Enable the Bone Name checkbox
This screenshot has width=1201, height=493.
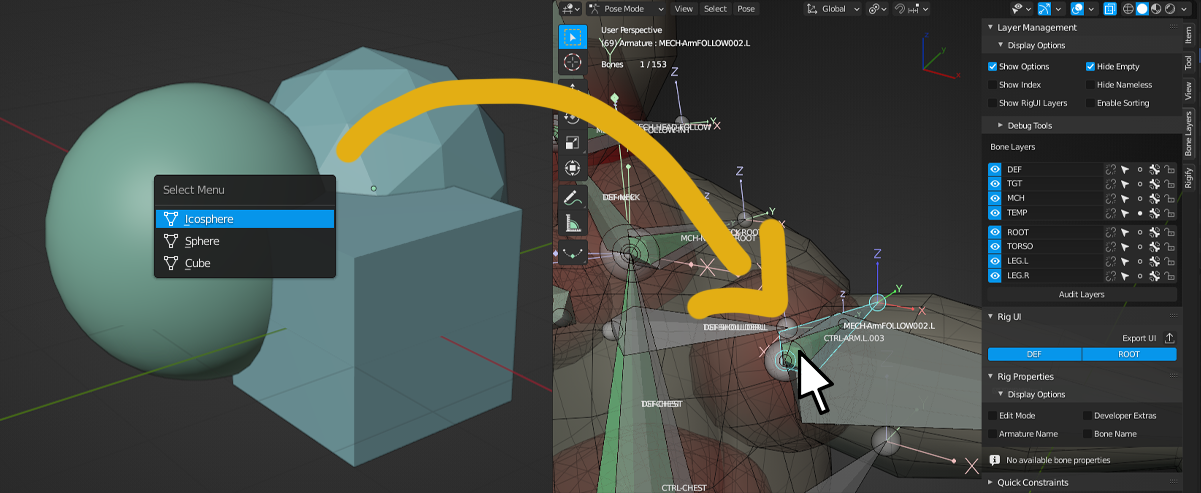click(x=1087, y=434)
